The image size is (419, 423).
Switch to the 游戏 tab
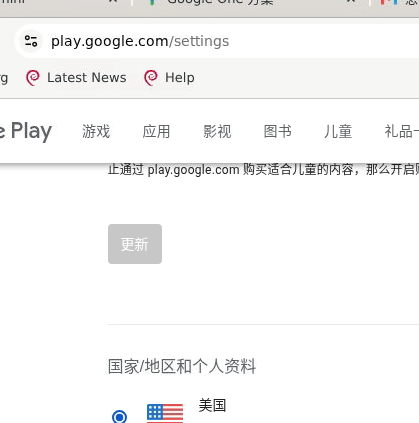tap(96, 131)
